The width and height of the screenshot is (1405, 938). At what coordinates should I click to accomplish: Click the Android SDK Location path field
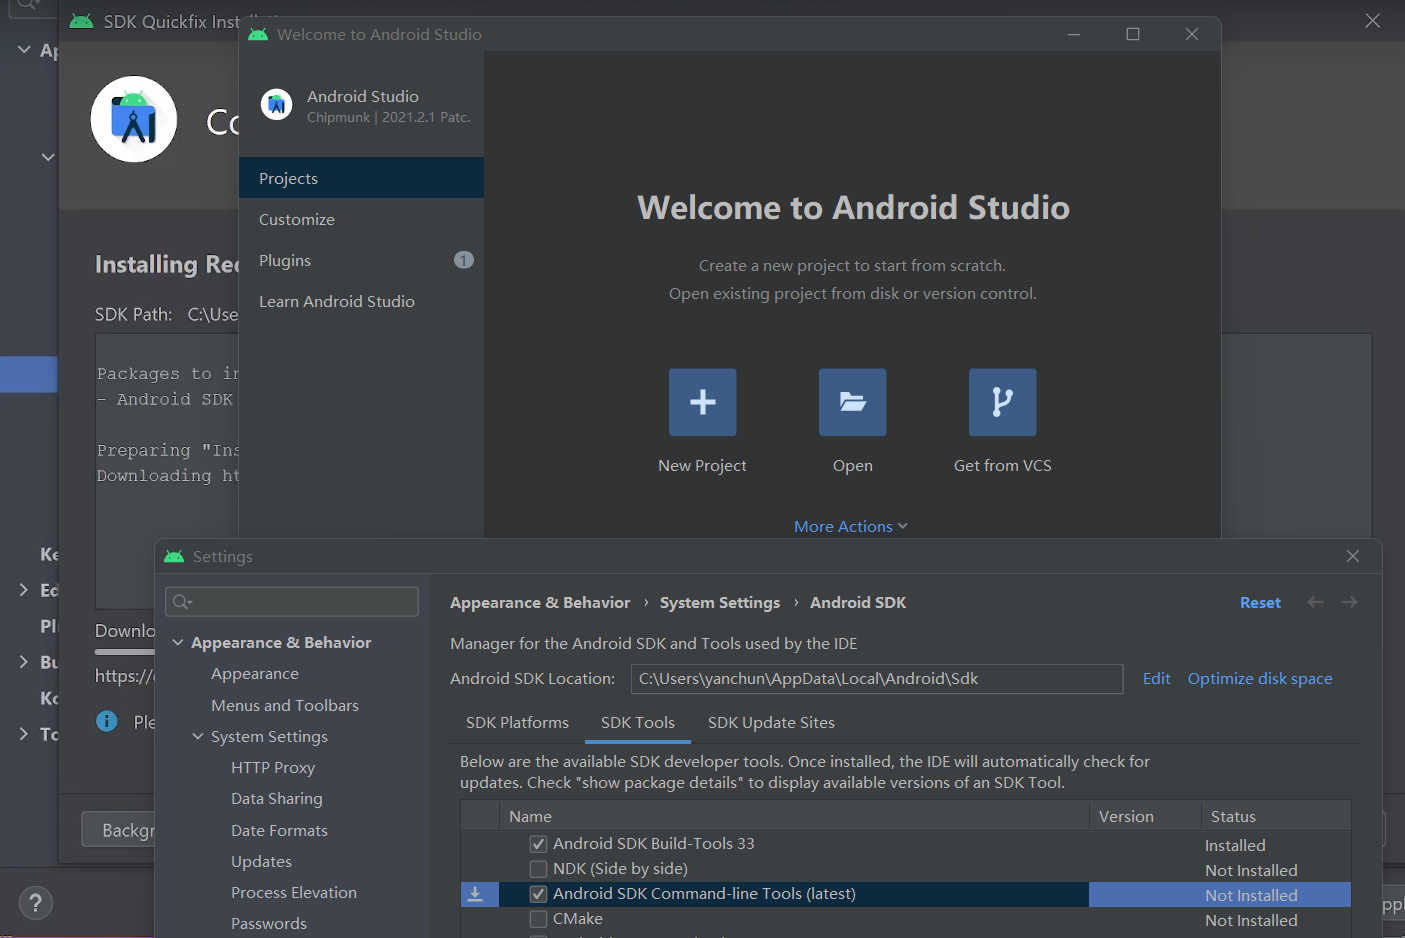click(x=877, y=678)
